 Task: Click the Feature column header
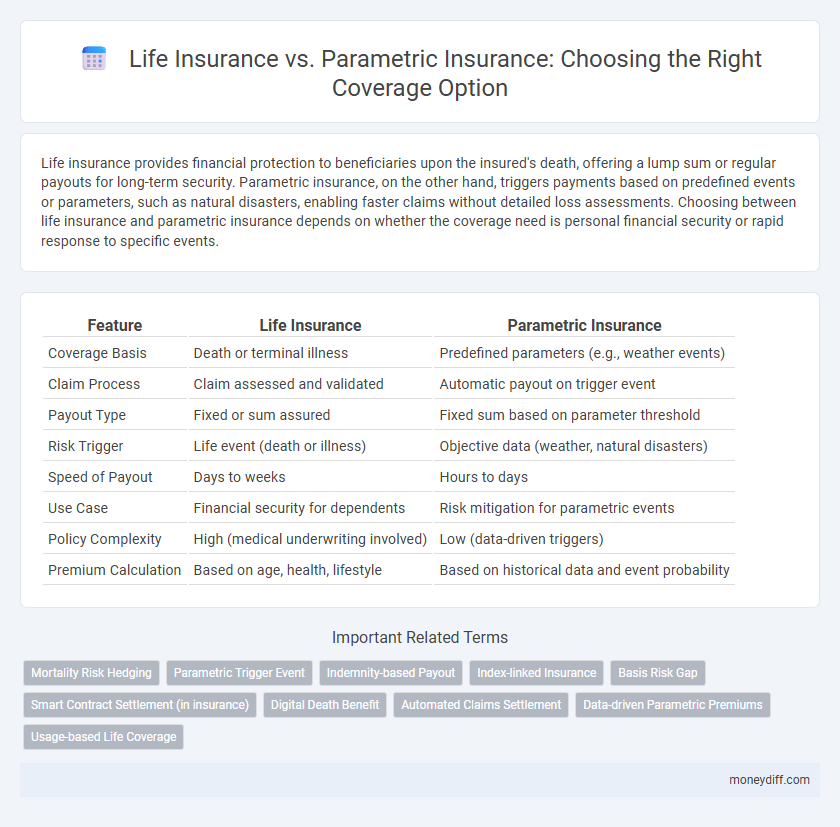point(114,325)
